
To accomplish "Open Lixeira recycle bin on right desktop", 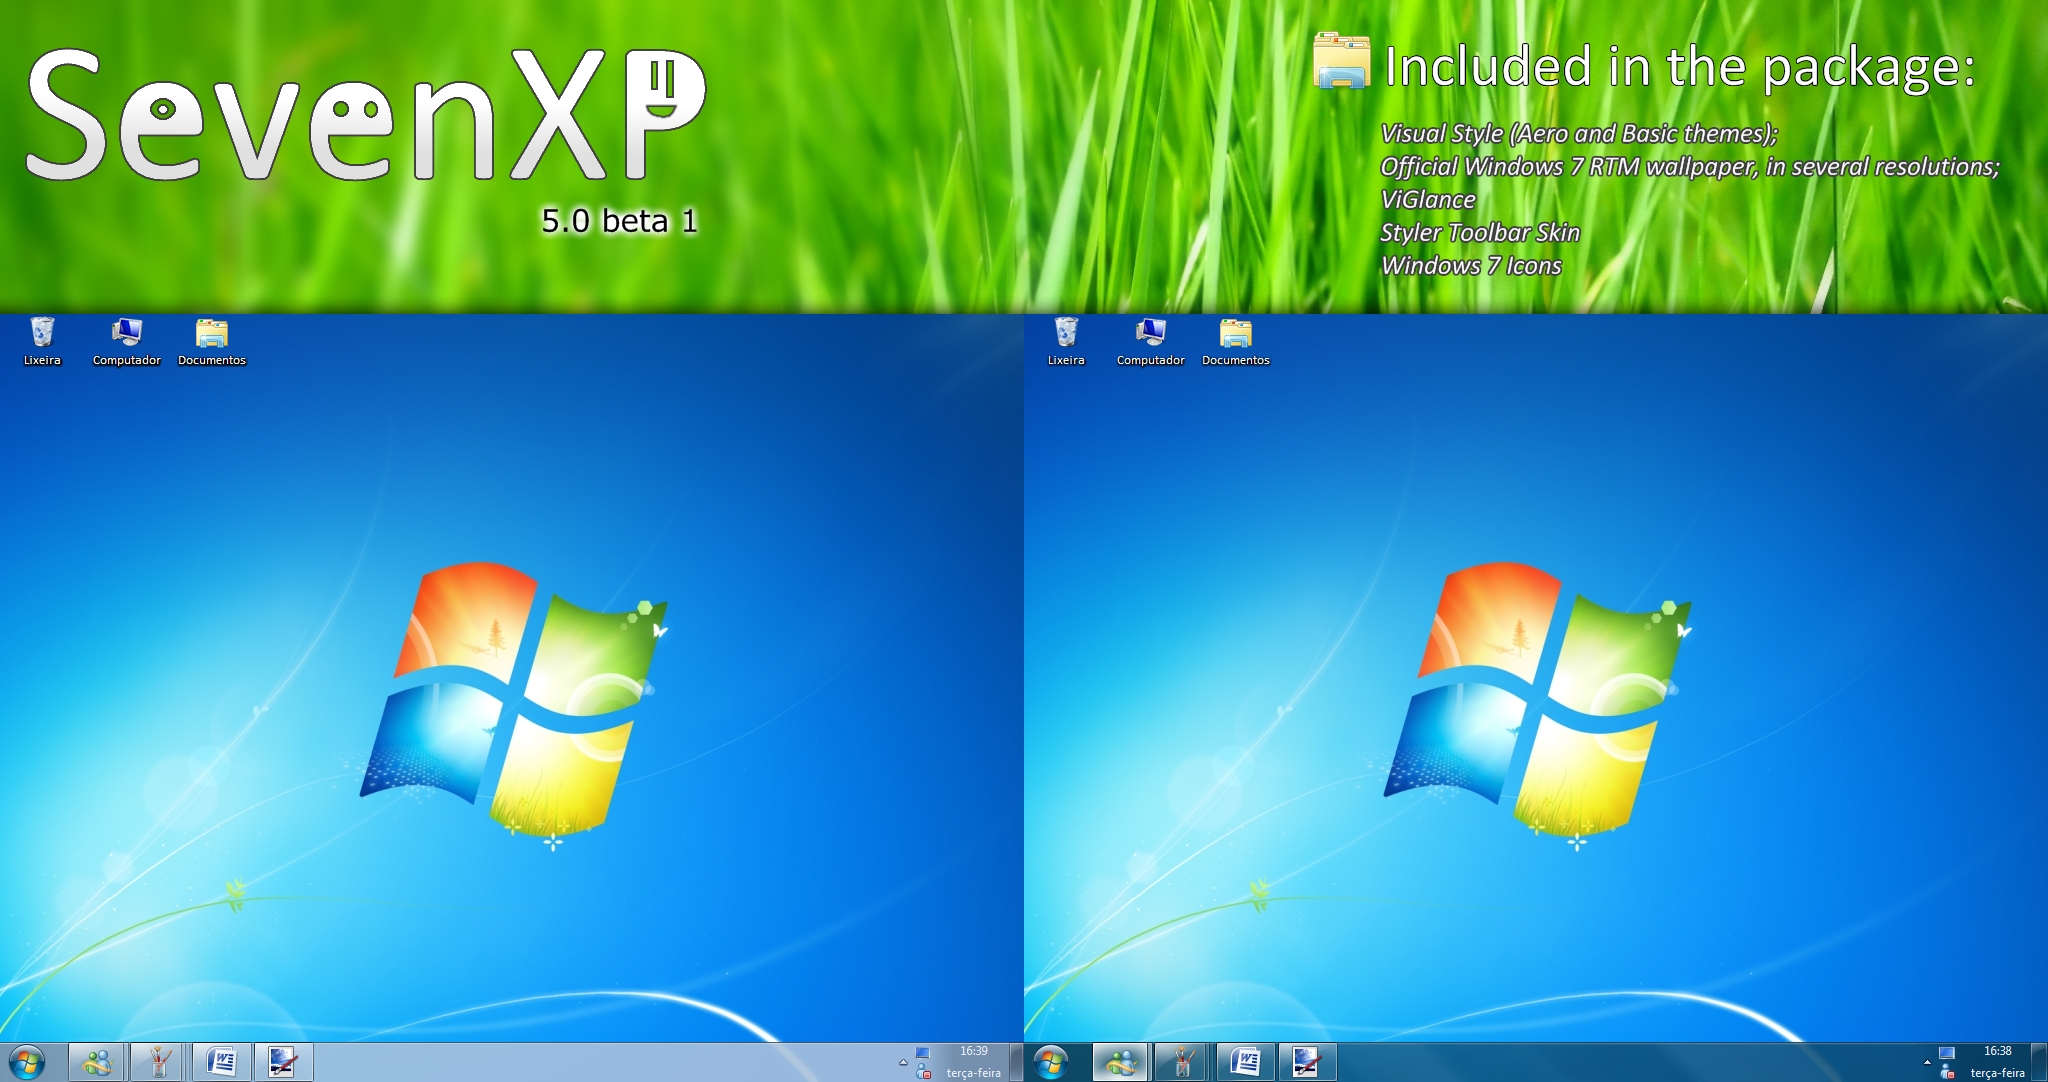I will click(x=1066, y=342).
